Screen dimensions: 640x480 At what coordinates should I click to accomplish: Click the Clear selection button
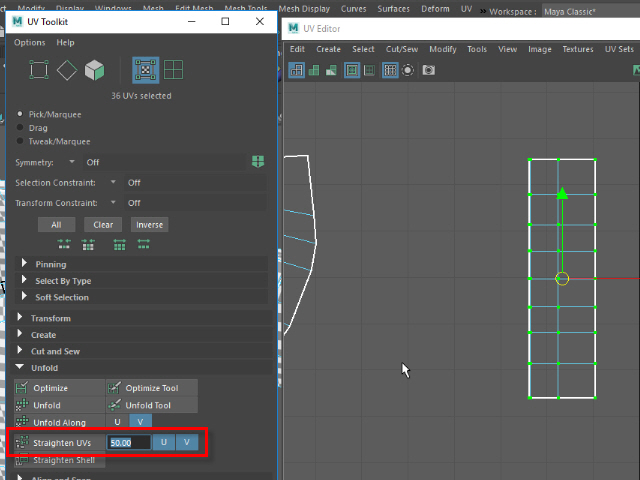(103, 225)
